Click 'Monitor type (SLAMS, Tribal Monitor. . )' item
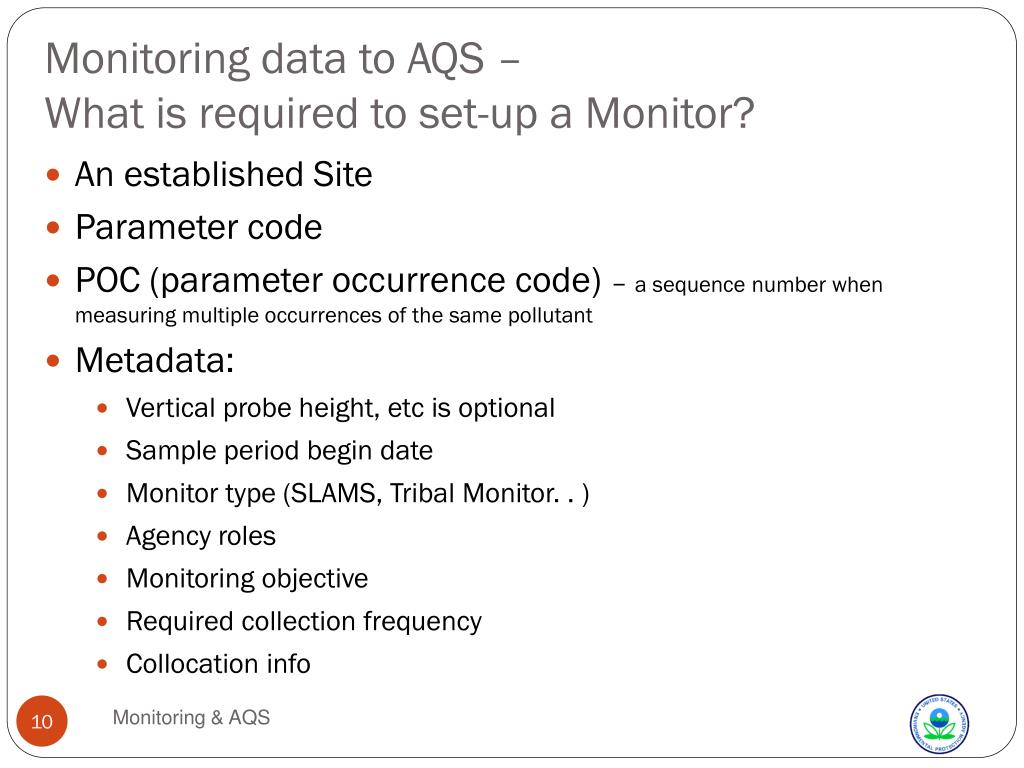 tap(358, 494)
